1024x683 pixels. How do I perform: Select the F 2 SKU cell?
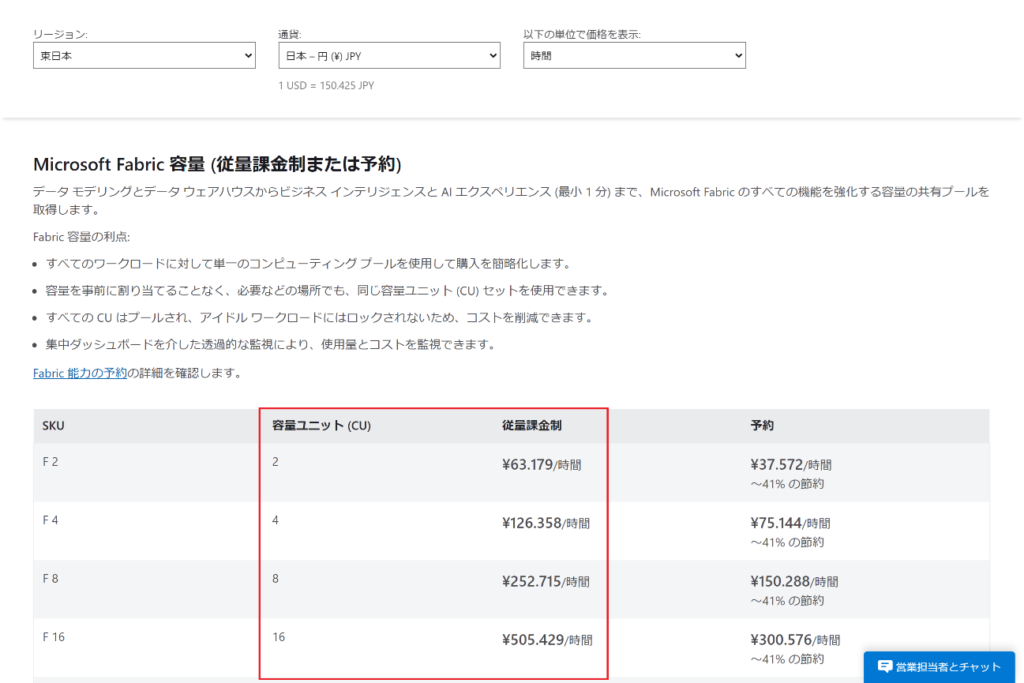coord(50,462)
